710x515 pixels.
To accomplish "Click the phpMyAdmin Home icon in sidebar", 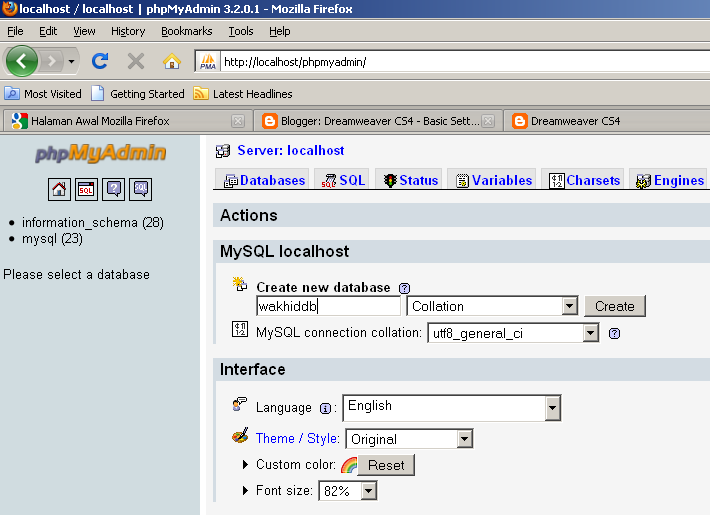I will point(59,189).
